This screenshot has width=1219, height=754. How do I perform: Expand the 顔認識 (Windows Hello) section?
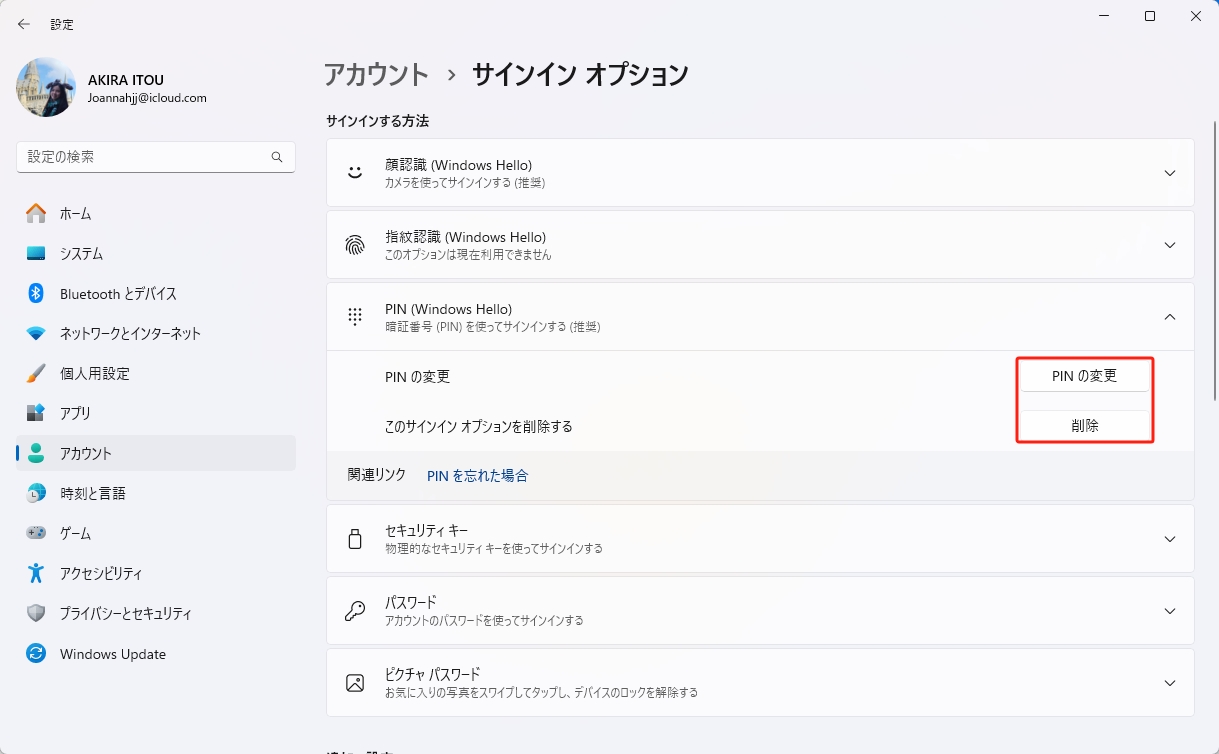coord(1170,173)
